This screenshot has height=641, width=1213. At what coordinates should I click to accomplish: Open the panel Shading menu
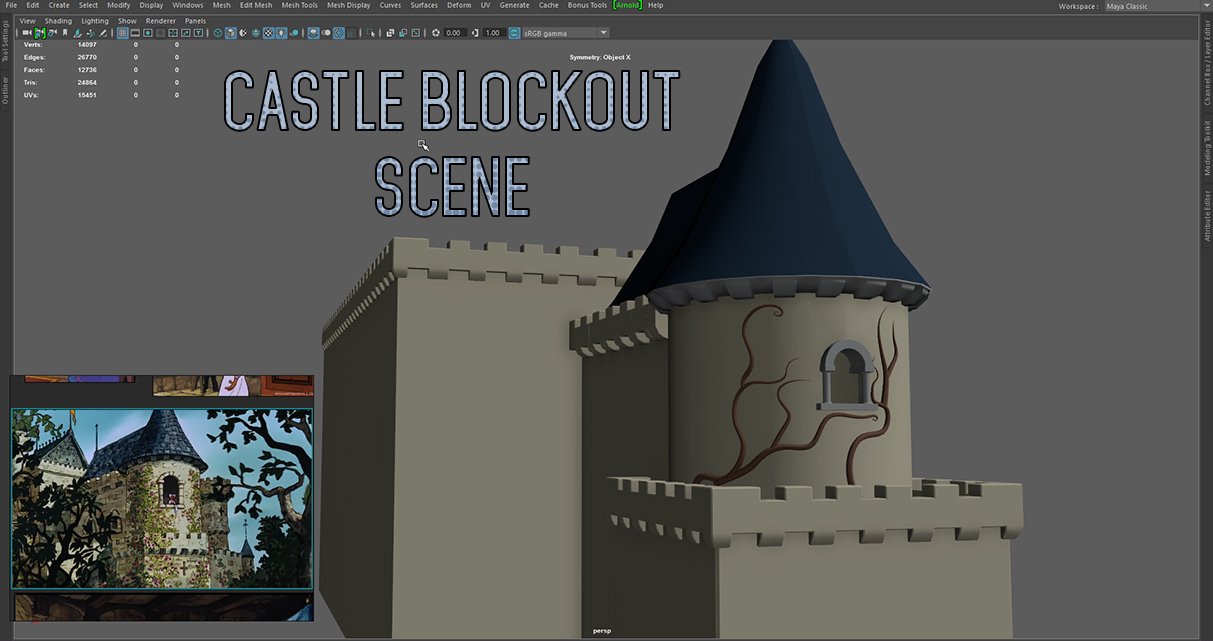pyautogui.click(x=58, y=20)
